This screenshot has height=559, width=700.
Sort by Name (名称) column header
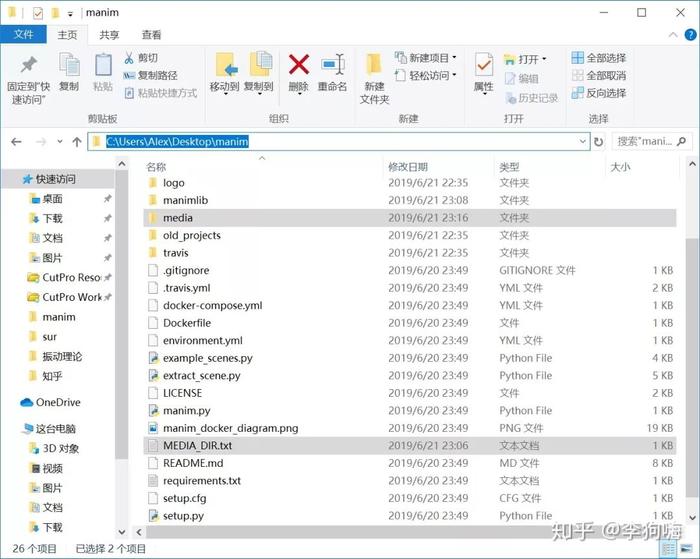click(x=156, y=167)
